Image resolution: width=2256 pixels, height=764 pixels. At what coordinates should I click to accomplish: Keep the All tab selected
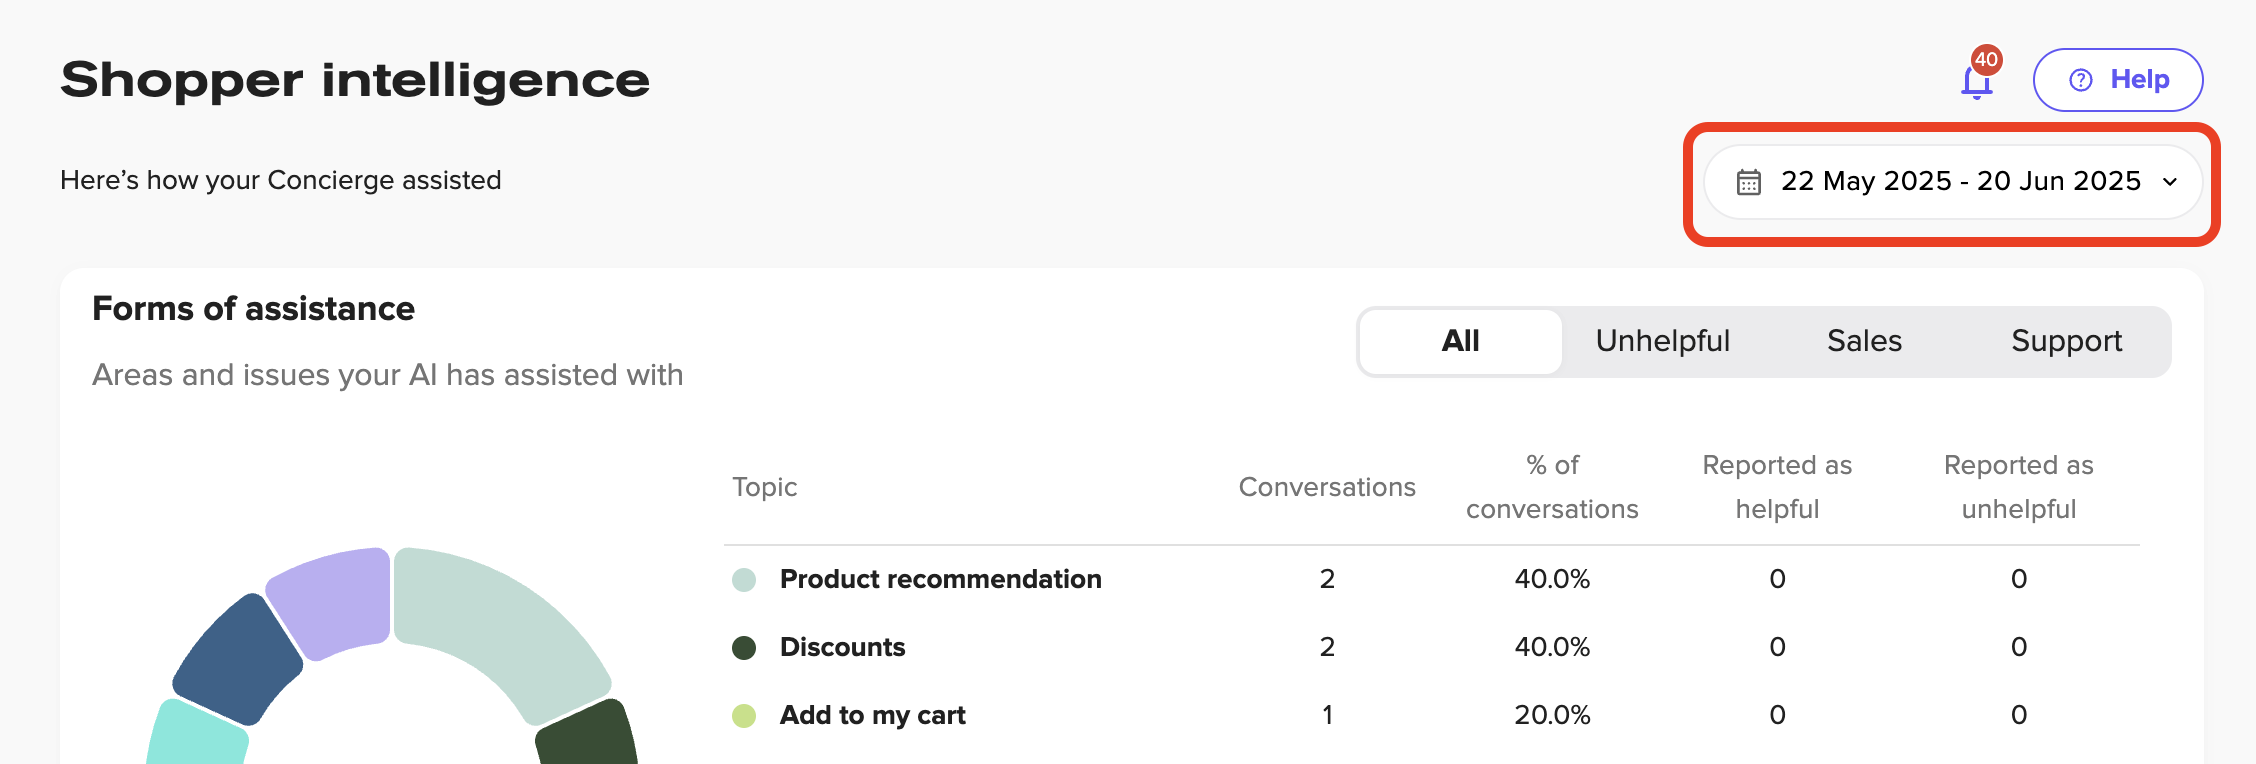pyautogui.click(x=1459, y=341)
